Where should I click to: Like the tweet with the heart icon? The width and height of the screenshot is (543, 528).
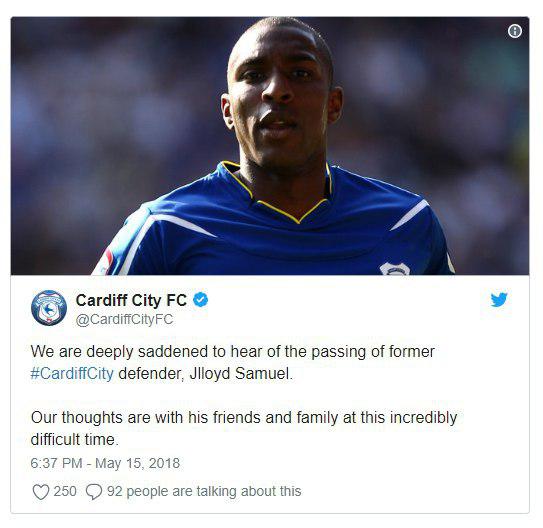pyautogui.click(x=41, y=492)
